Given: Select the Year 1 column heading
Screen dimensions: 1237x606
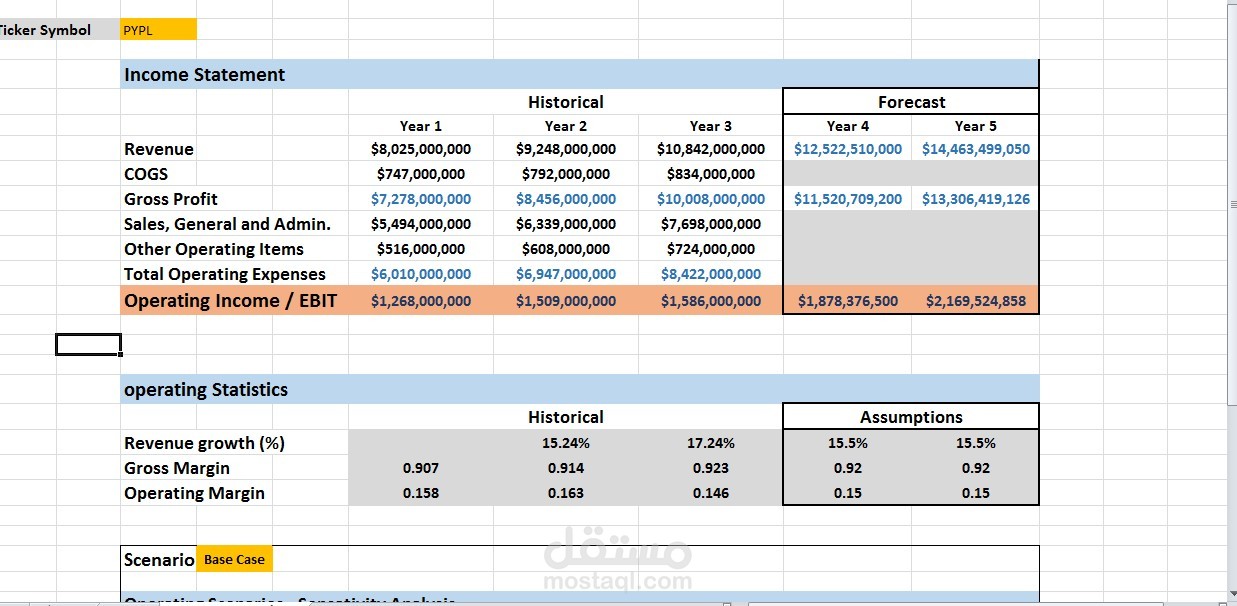Looking at the screenshot, I should click(421, 126).
